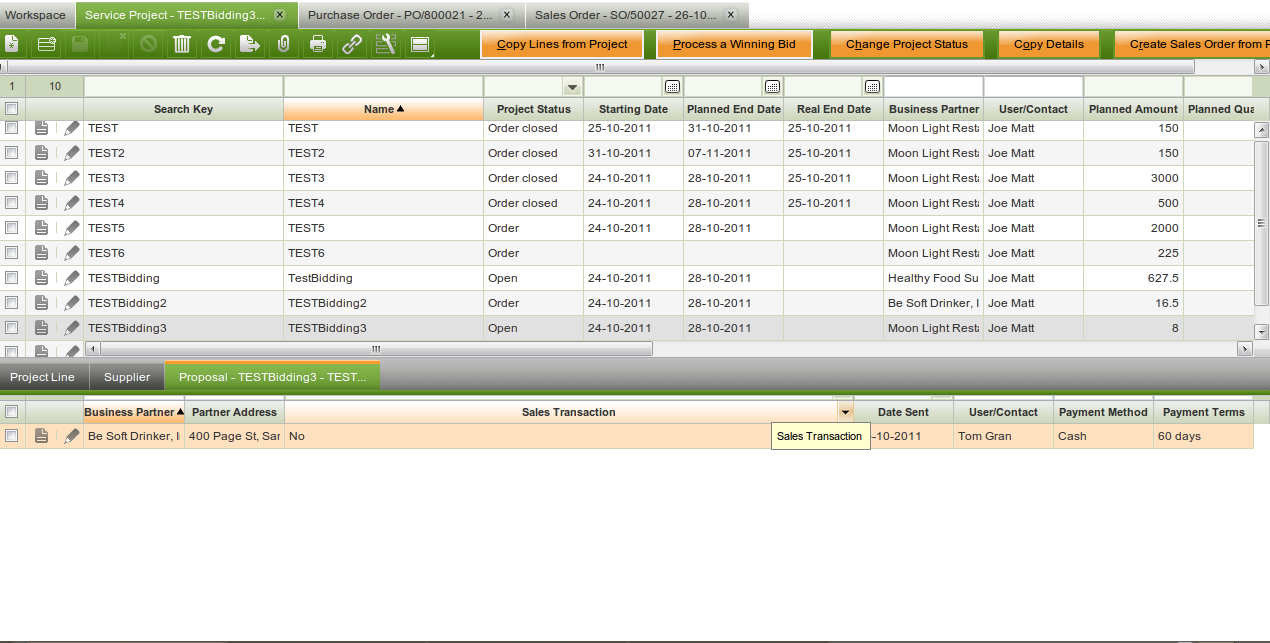Image resolution: width=1270 pixels, height=643 pixels.
Task: Open the wrench customize icon
Action: (386, 44)
